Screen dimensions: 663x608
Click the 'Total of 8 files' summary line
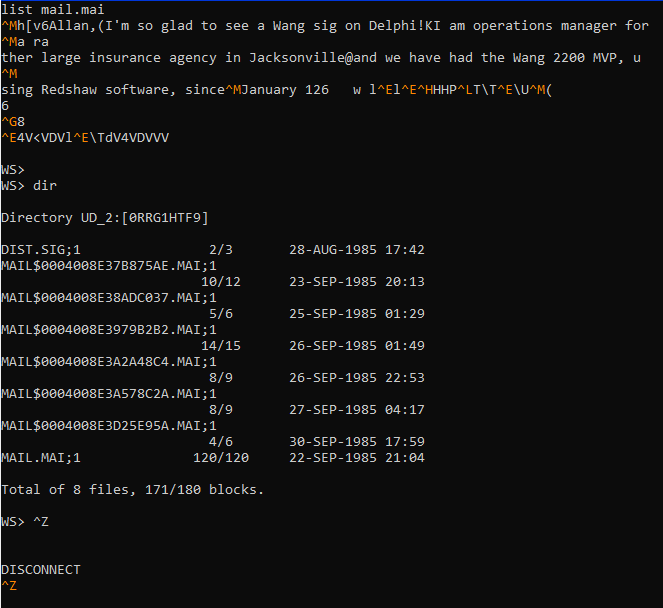pyautogui.click(x=133, y=490)
